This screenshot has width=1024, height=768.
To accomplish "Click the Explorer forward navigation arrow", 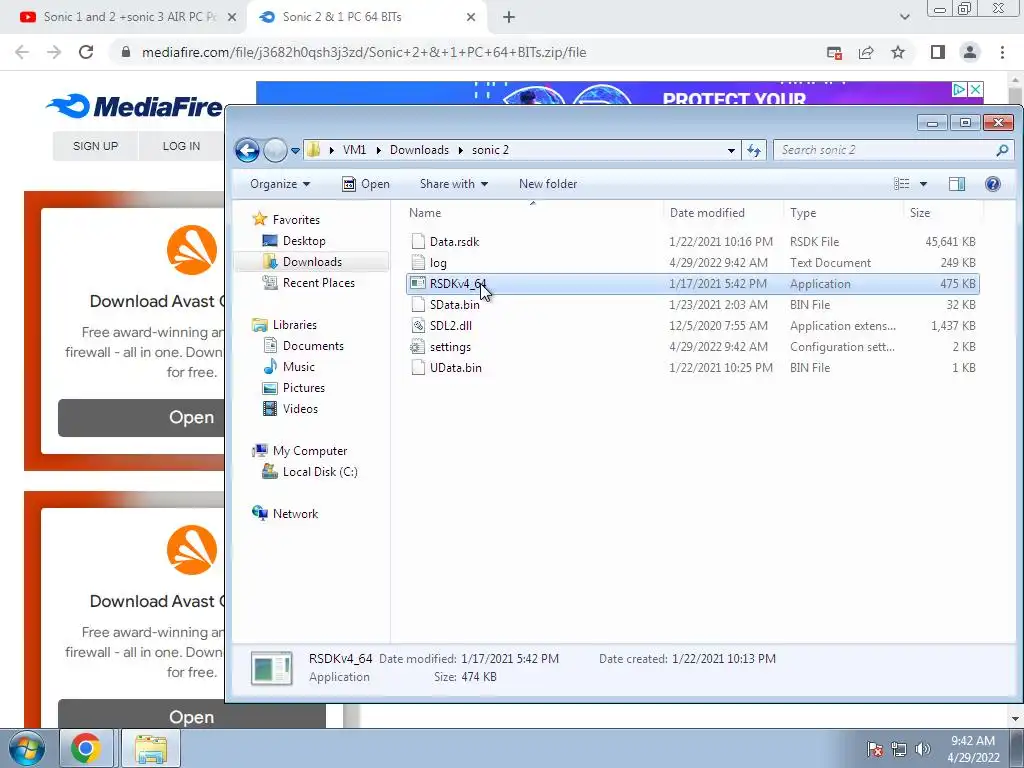I will point(275,151).
